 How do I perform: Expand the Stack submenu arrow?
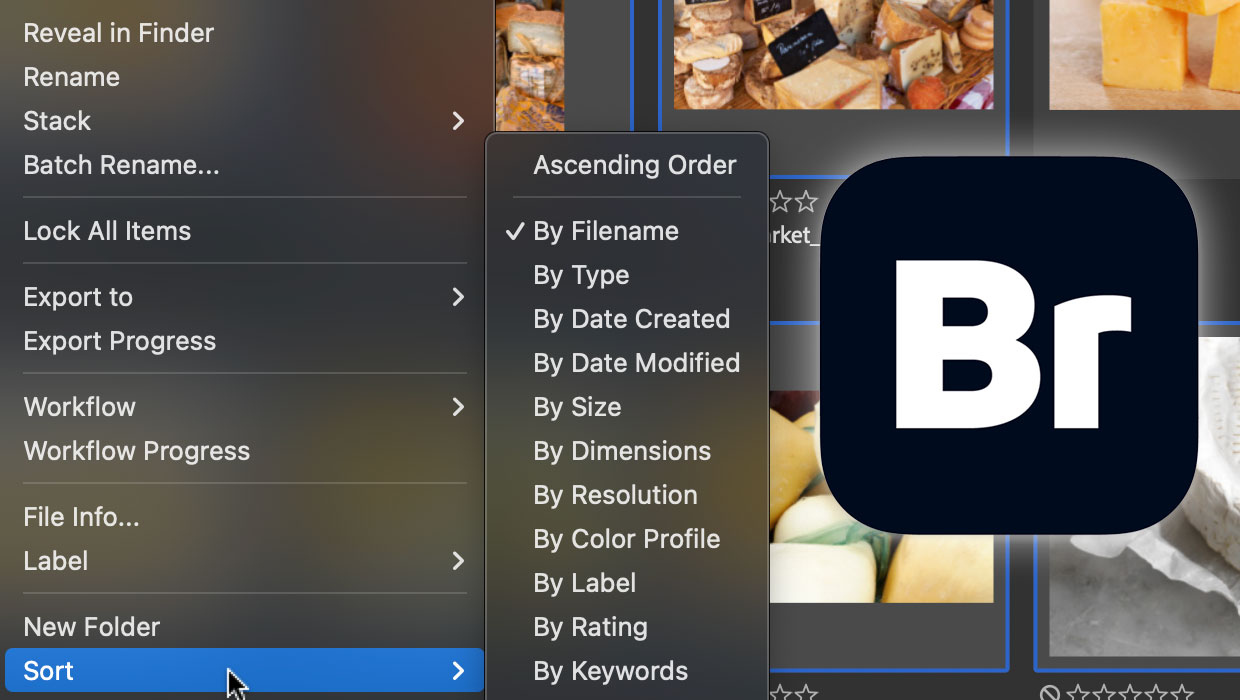[458, 121]
